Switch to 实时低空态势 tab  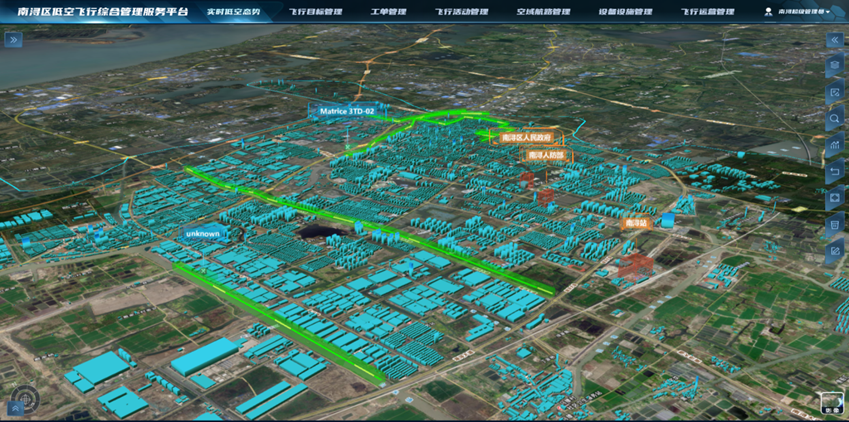[x=233, y=12]
